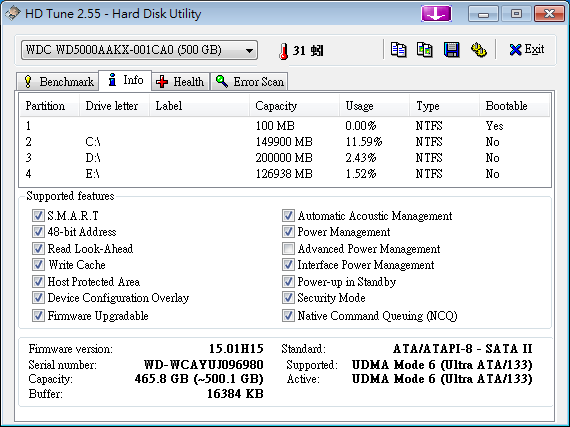Viewport: 570px width, 427px height.
Task: Click the HD Tune application icon in the title bar
Action: (x=12, y=13)
